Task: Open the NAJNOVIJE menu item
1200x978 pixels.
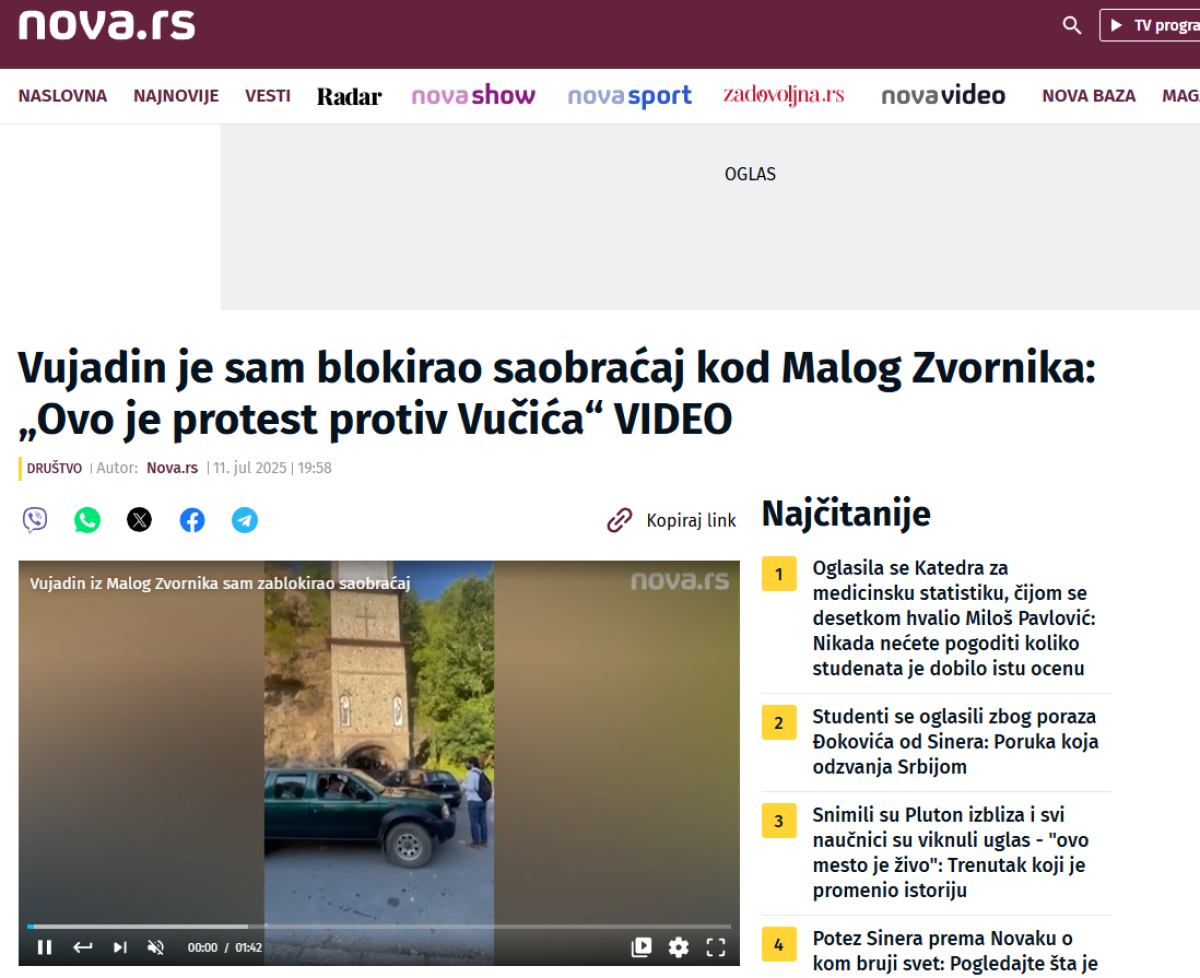Action: 176,96
